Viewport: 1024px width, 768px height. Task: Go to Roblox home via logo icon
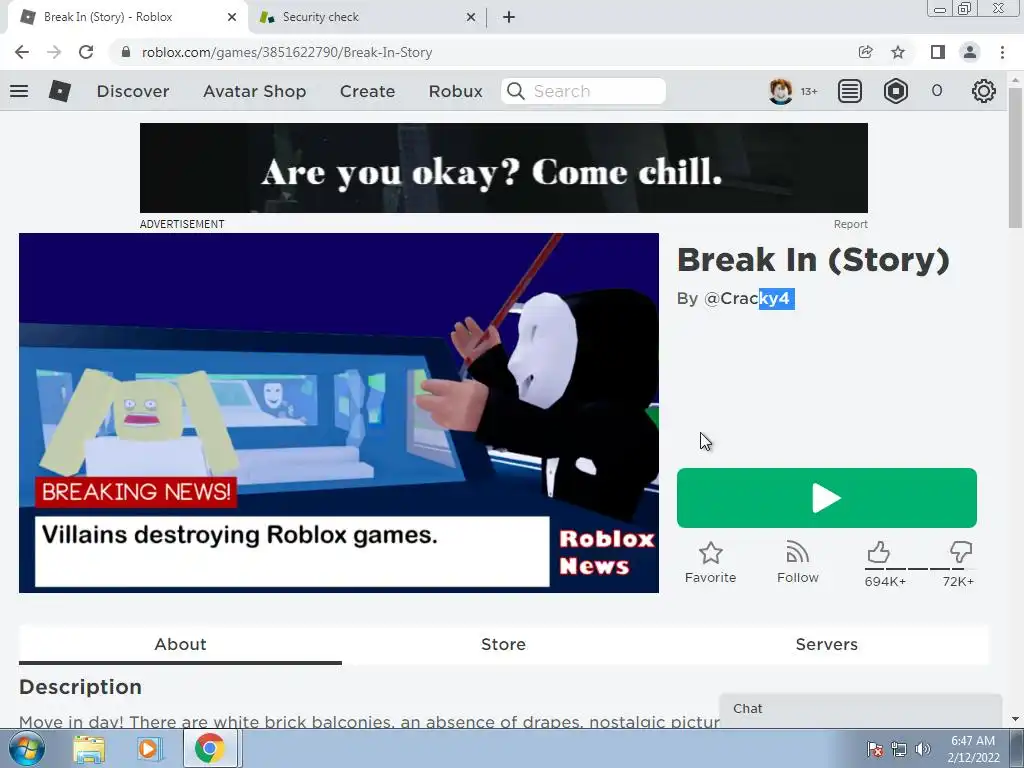[59, 91]
